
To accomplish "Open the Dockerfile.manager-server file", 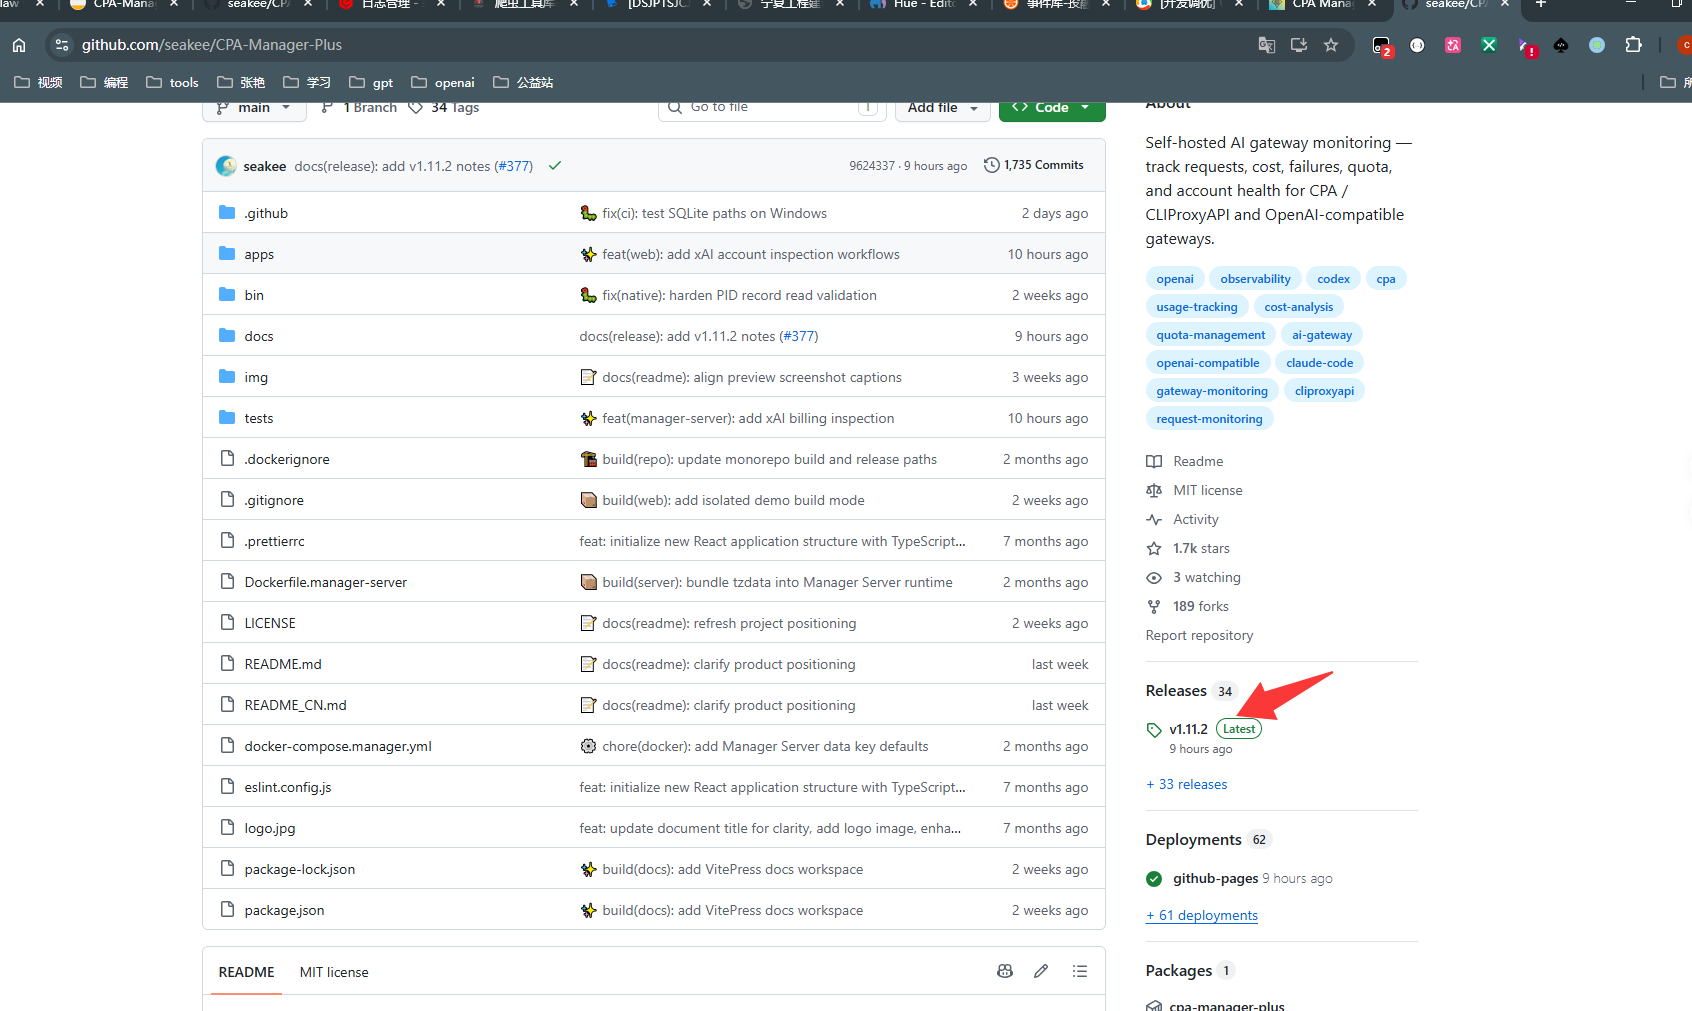I will point(326,582).
